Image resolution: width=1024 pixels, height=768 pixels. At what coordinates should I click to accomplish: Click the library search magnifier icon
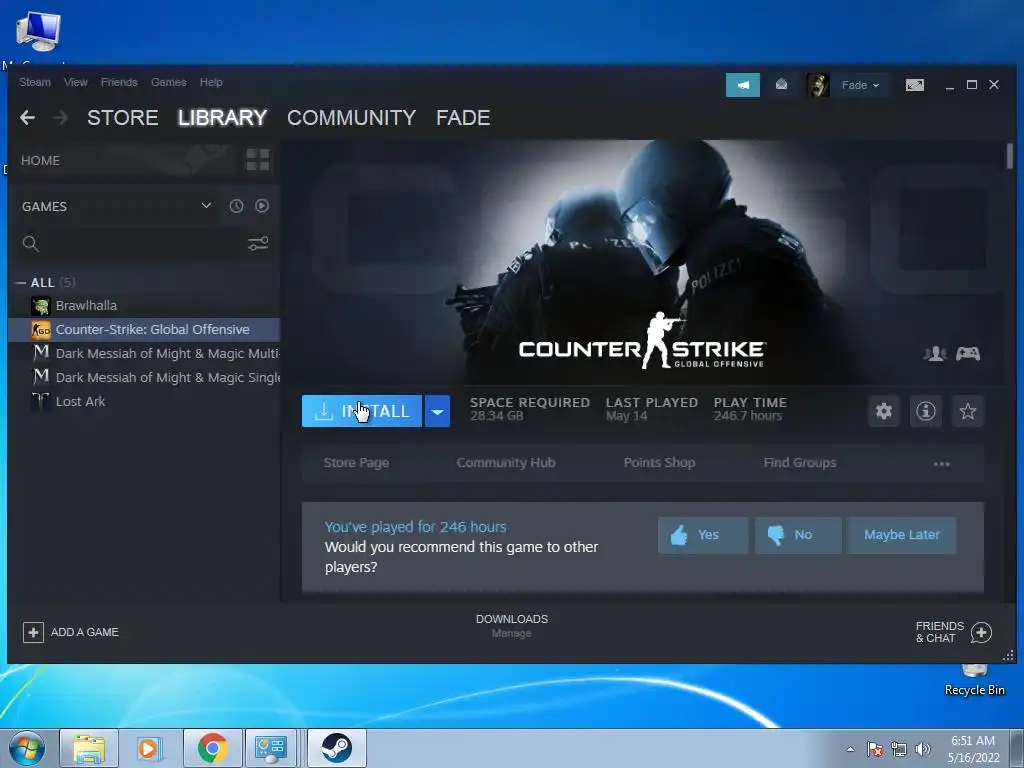pyautogui.click(x=31, y=244)
